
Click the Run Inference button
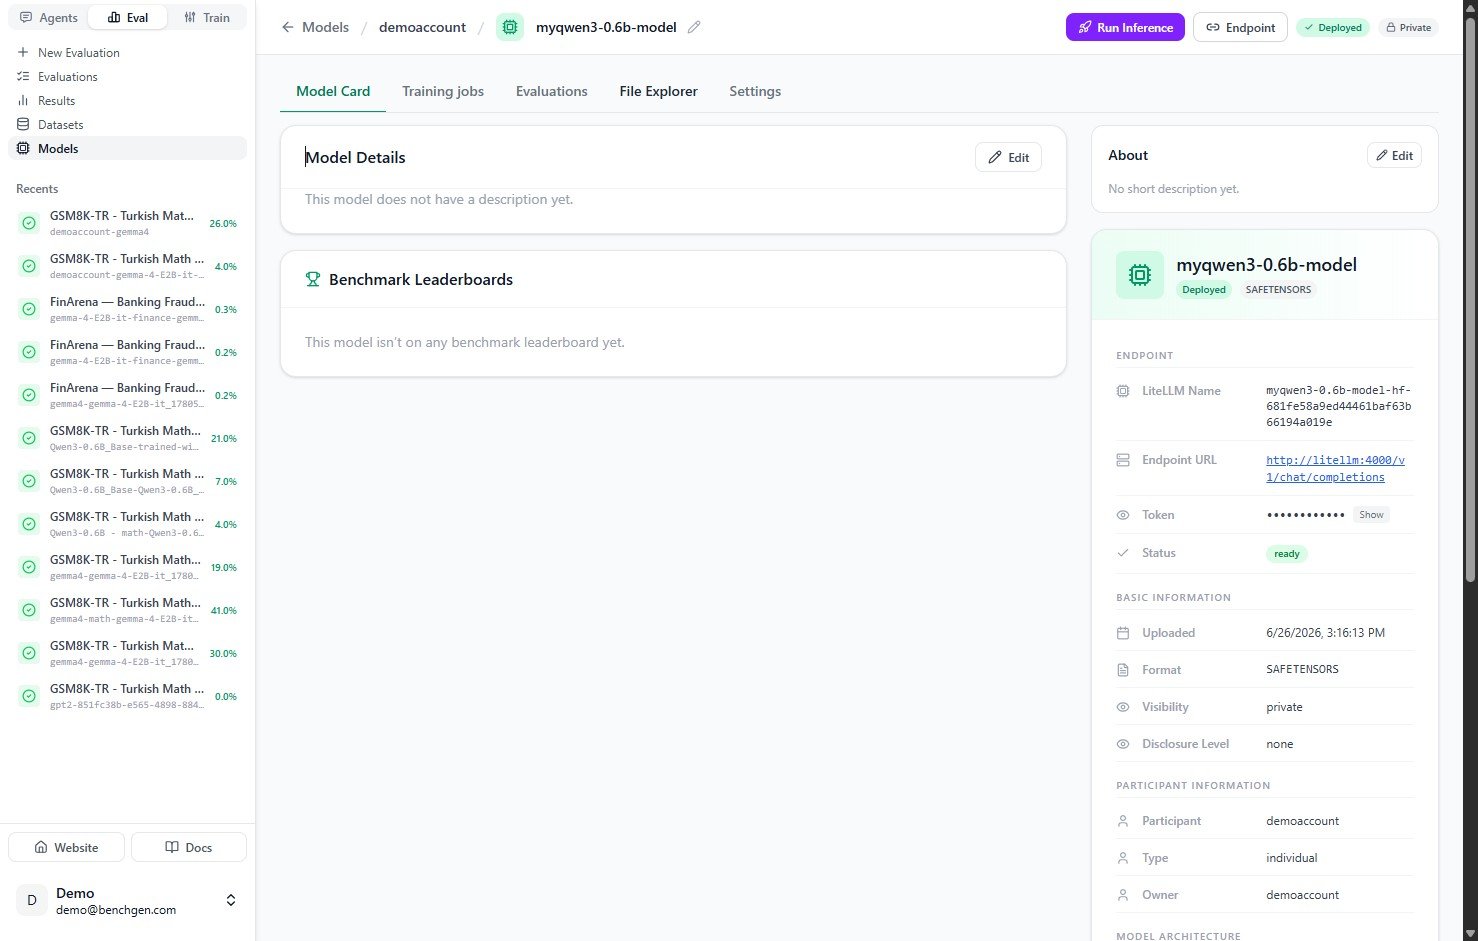1125,27
